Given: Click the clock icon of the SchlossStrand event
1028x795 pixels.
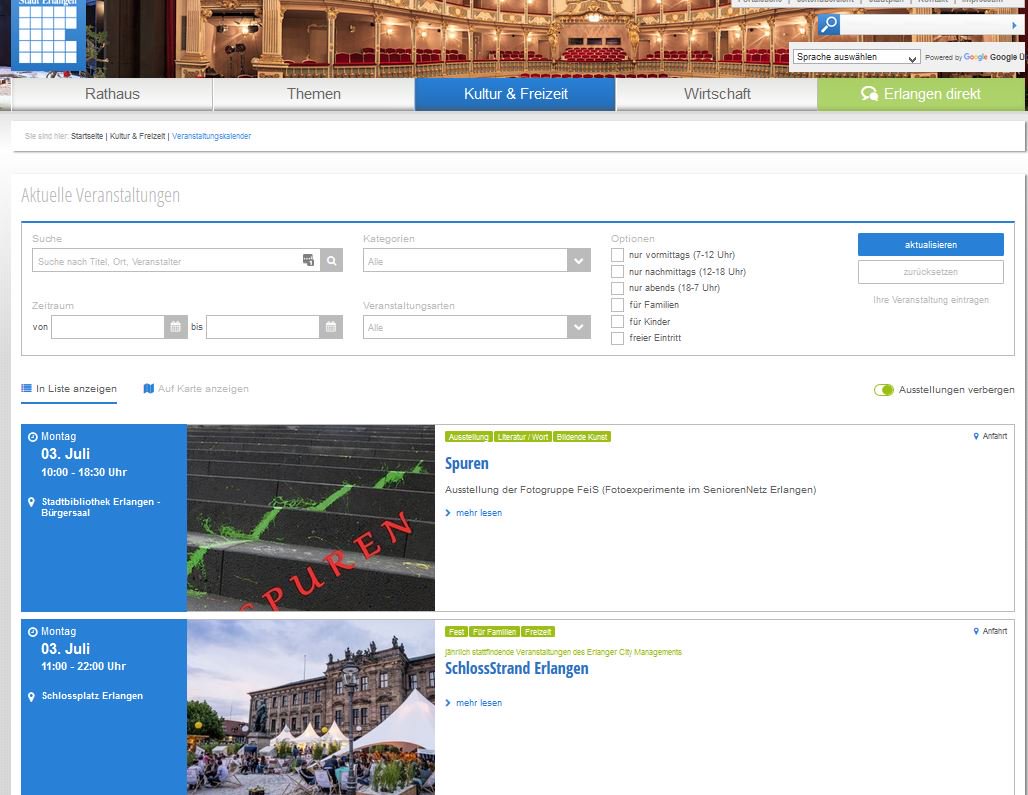Looking at the screenshot, I should click(x=33, y=632).
